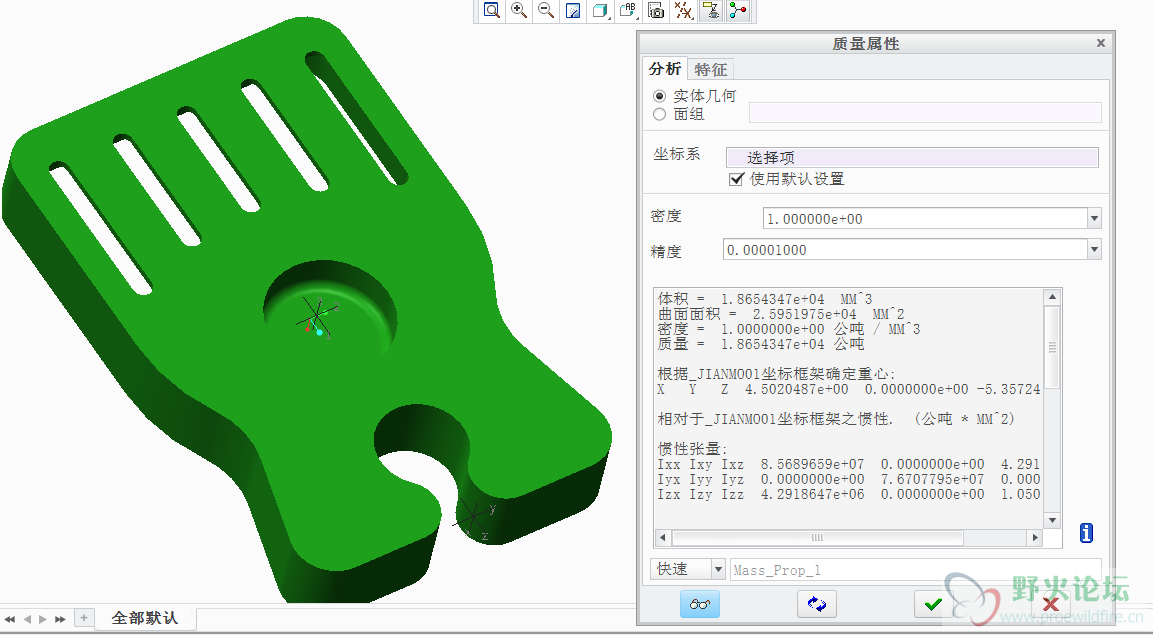Add a new tab with plus button
1153x635 pixels.
(84, 618)
